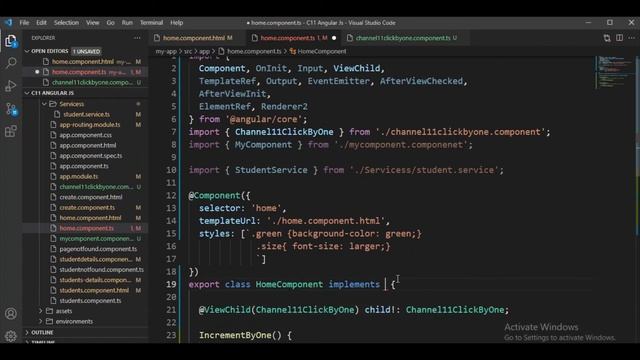
Task: Open app.component.css file
Action: pyautogui.click(x=85, y=135)
